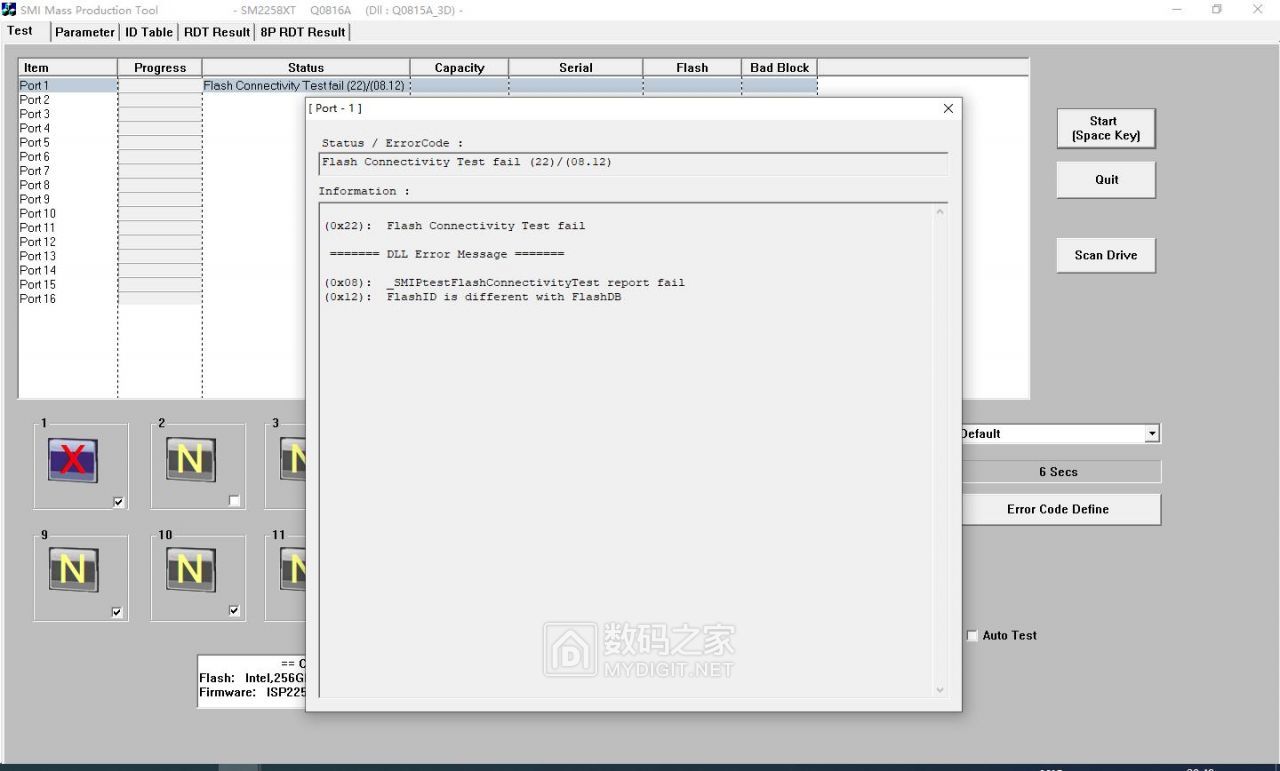Close the Port - 1 error dialog
The width and height of the screenshot is (1280, 771).
948,108
